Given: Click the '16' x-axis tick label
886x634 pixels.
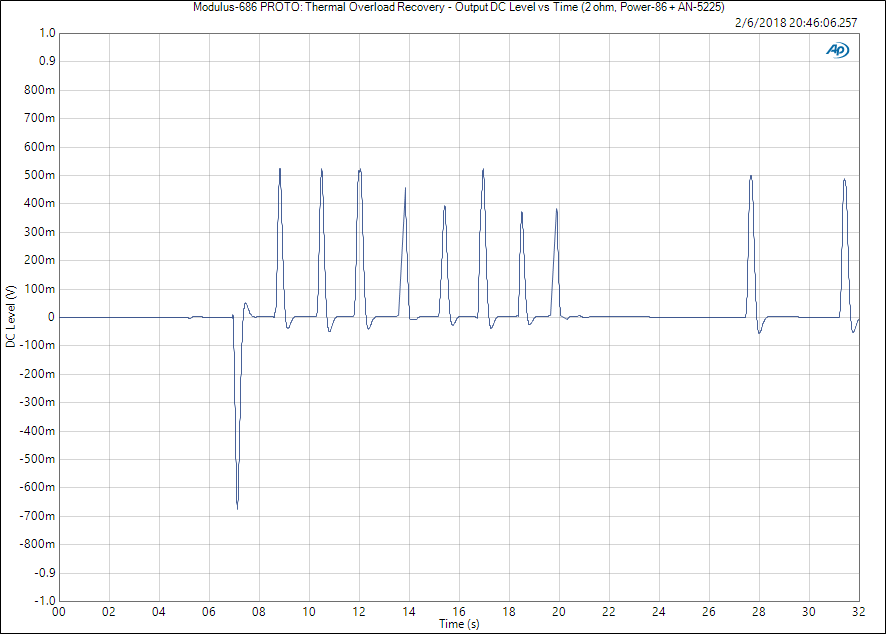Looking at the screenshot, I should click(459, 611).
